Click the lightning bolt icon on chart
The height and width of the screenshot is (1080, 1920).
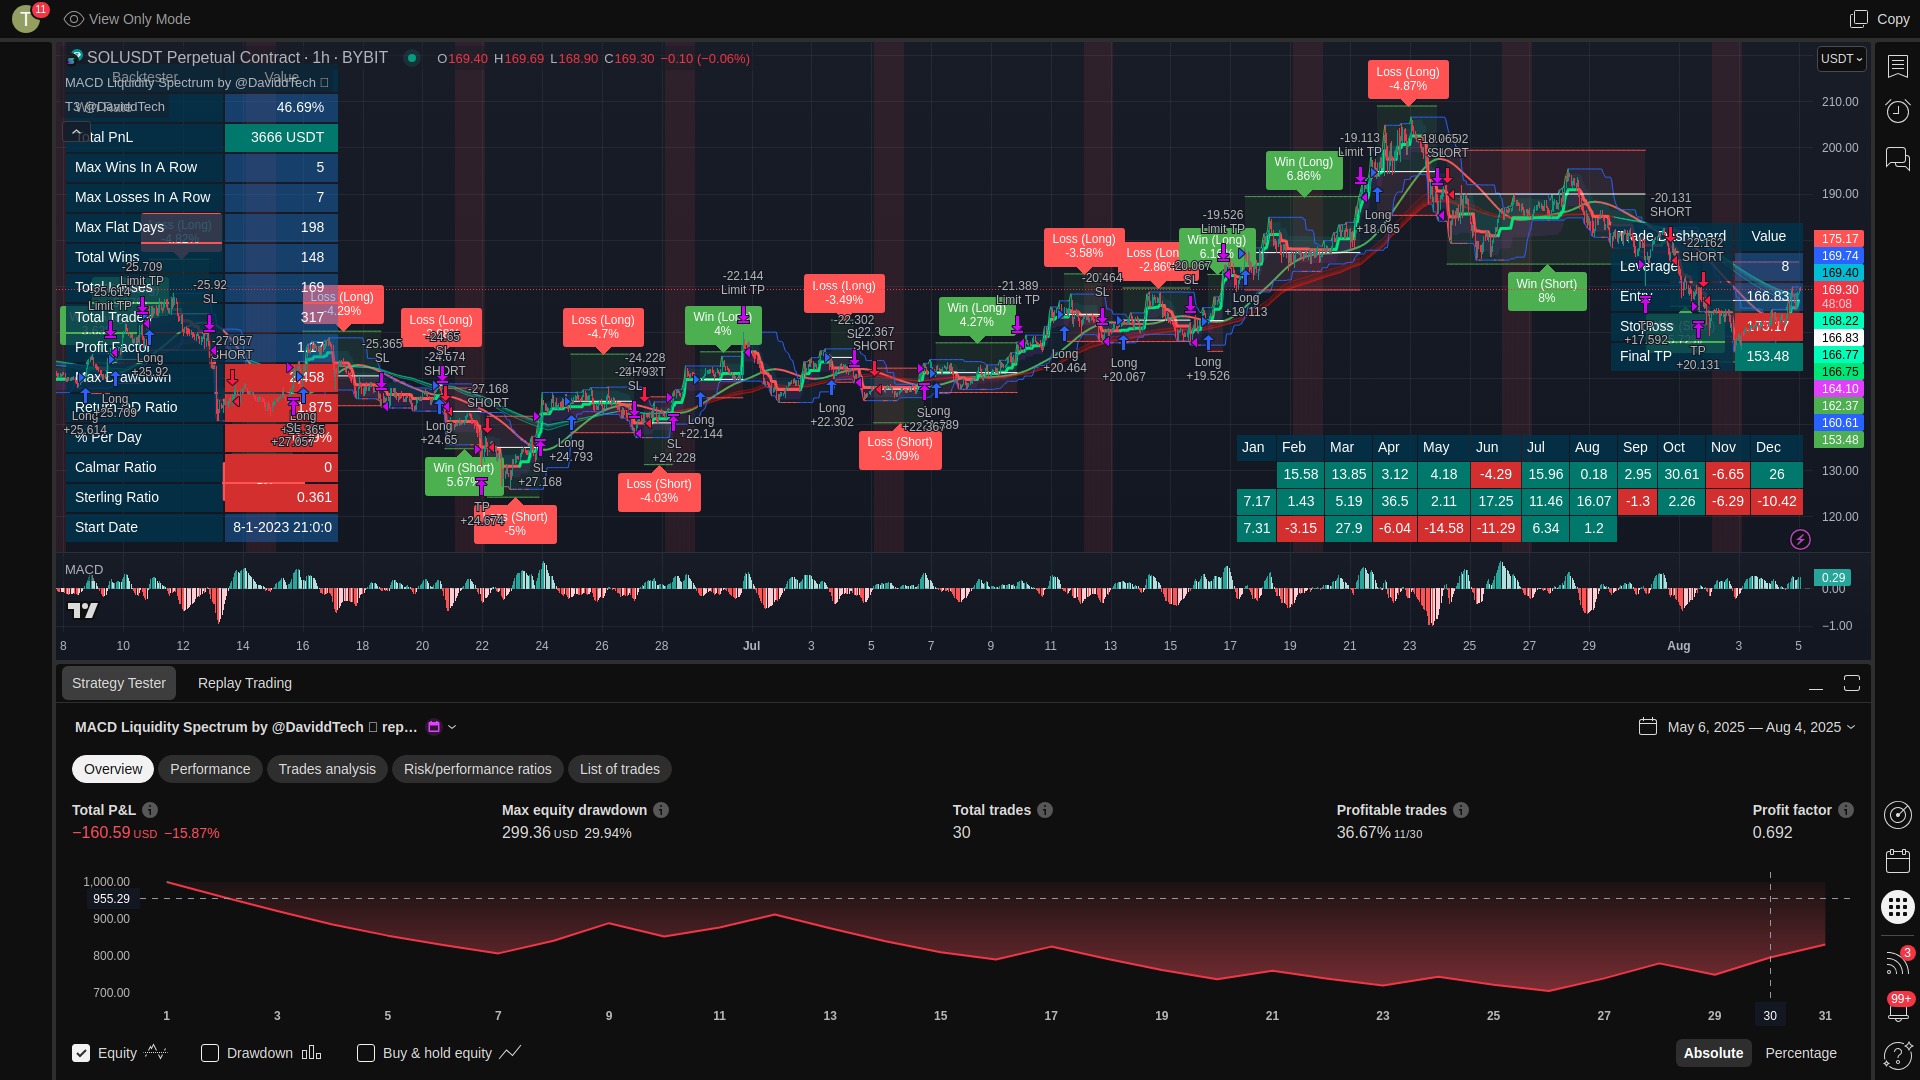pos(1800,540)
